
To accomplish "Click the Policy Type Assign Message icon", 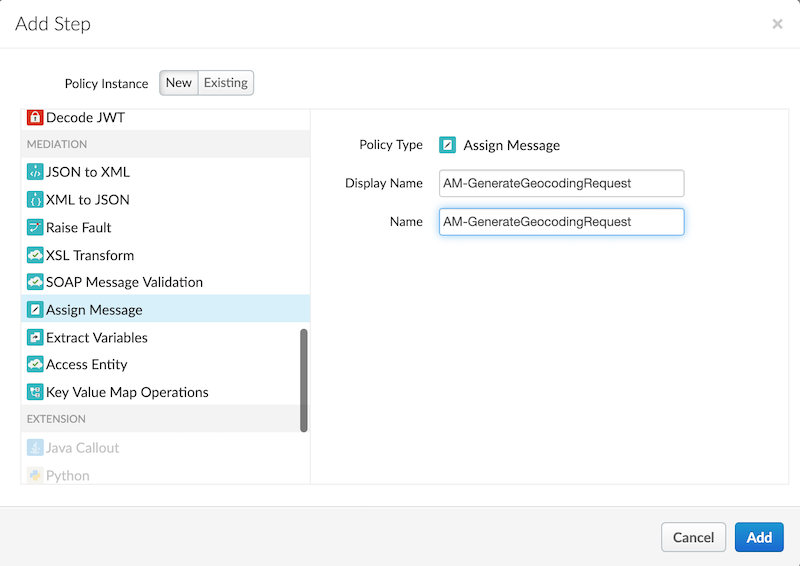I will (447, 145).
